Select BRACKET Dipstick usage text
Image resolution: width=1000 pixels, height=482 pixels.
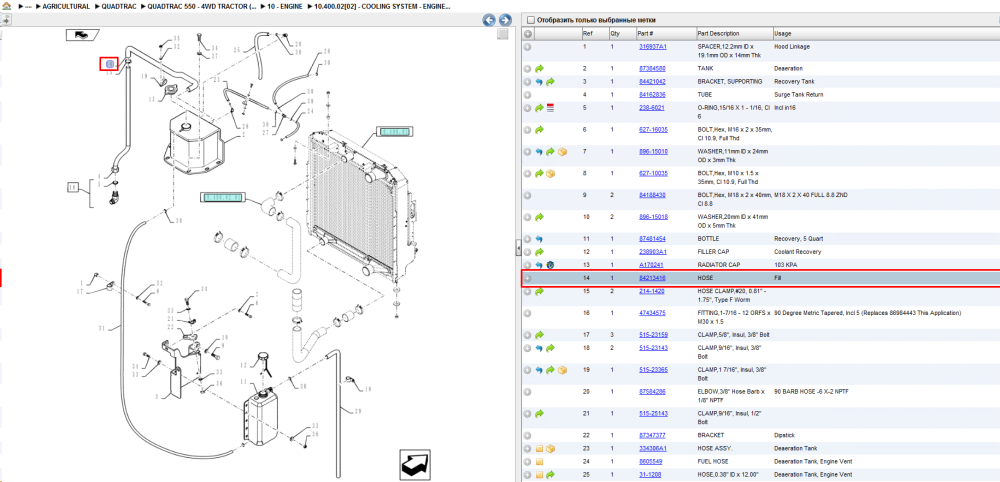pyautogui.click(x=785, y=435)
